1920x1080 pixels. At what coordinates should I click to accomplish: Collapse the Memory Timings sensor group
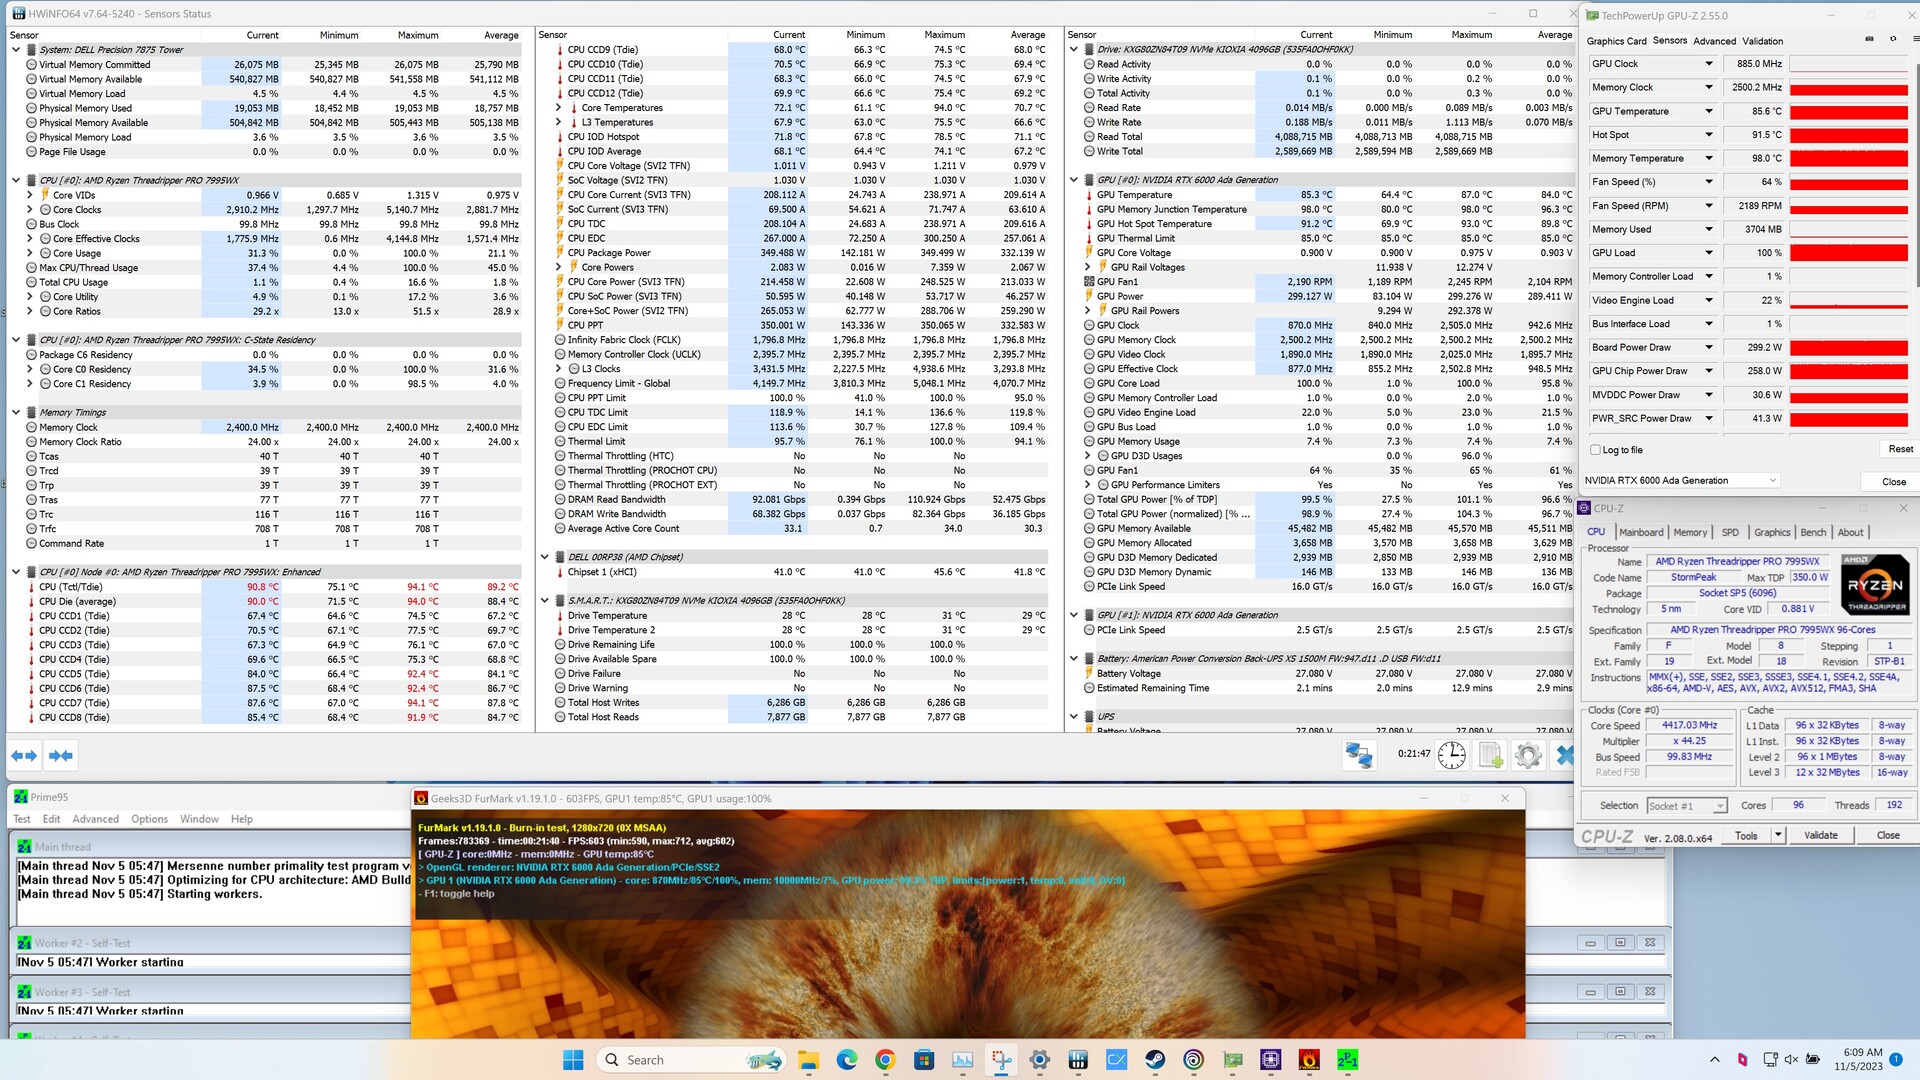pyautogui.click(x=16, y=412)
